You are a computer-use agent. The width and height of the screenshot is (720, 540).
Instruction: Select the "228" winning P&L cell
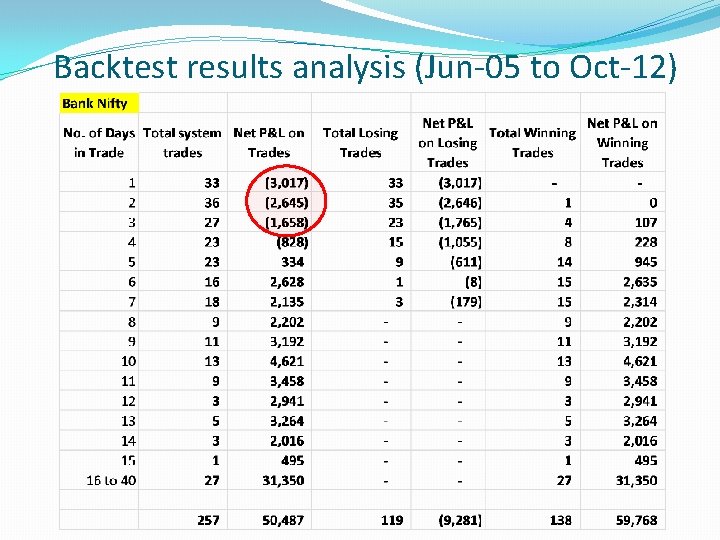click(x=646, y=242)
